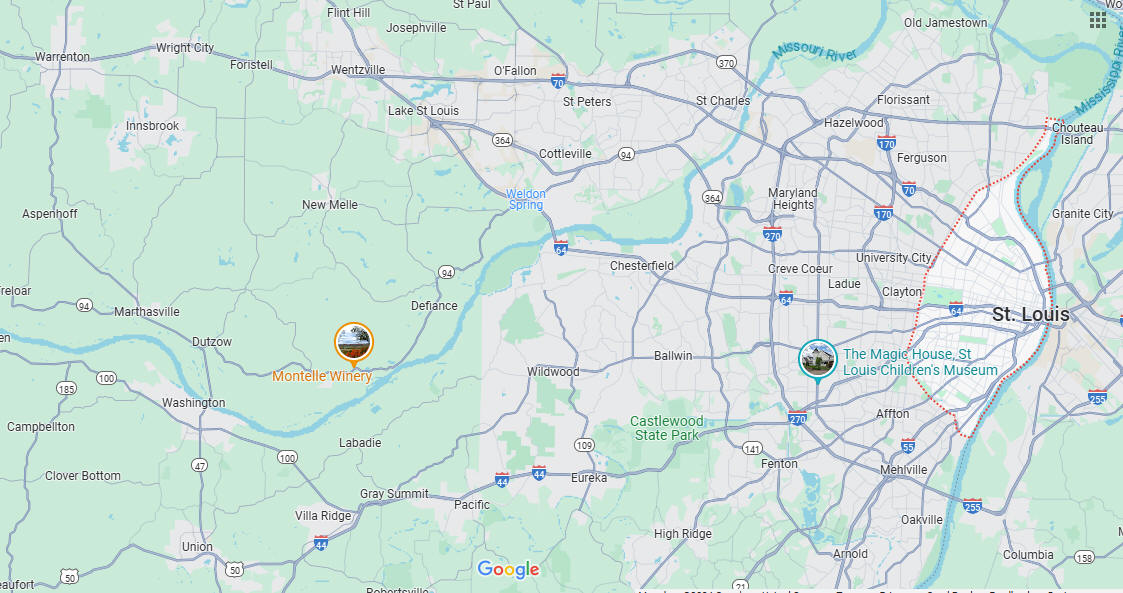Click The Magic House, St Louis Children's Museum label
The height and width of the screenshot is (593, 1123).
(920, 362)
